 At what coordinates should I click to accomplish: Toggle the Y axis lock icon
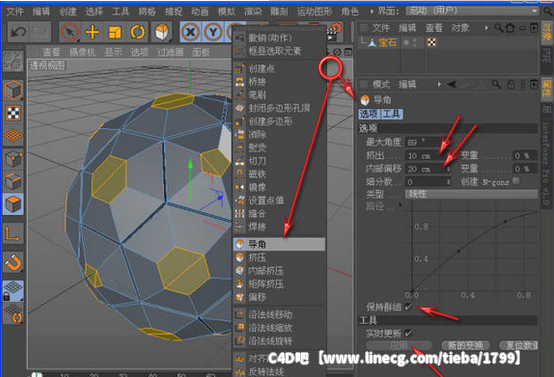[x=213, y=32]
